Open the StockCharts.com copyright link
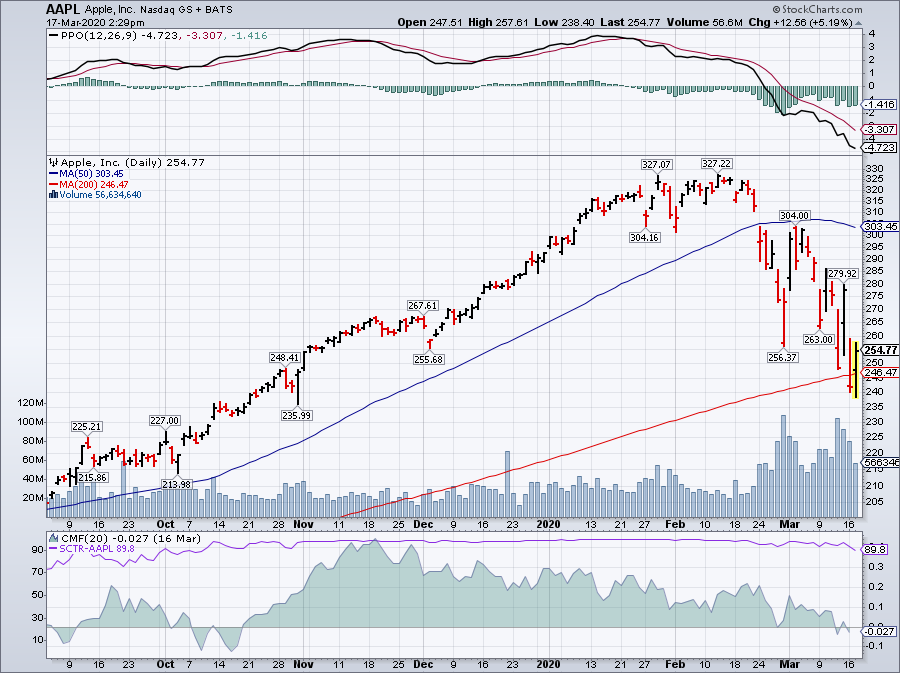Screen dimensions: 900x673 (x=817, y=9)
